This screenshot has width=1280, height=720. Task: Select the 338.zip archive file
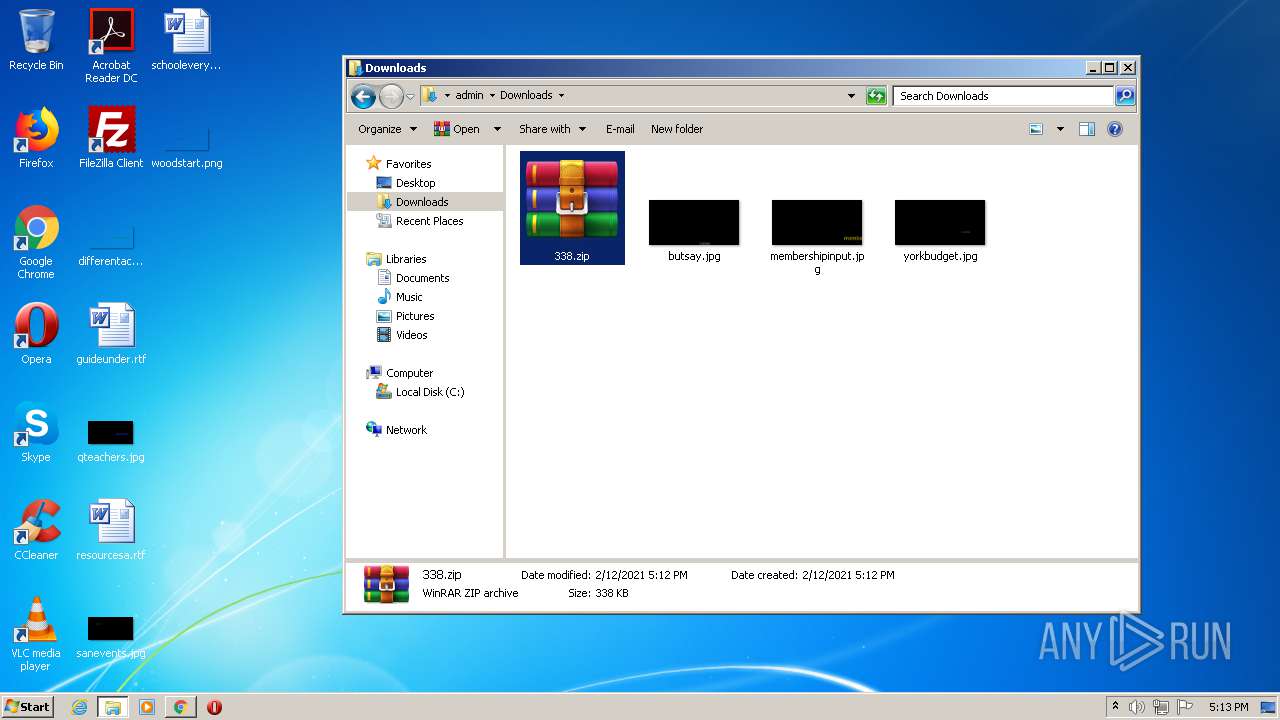pyautogui.click(x=572, y=208)
